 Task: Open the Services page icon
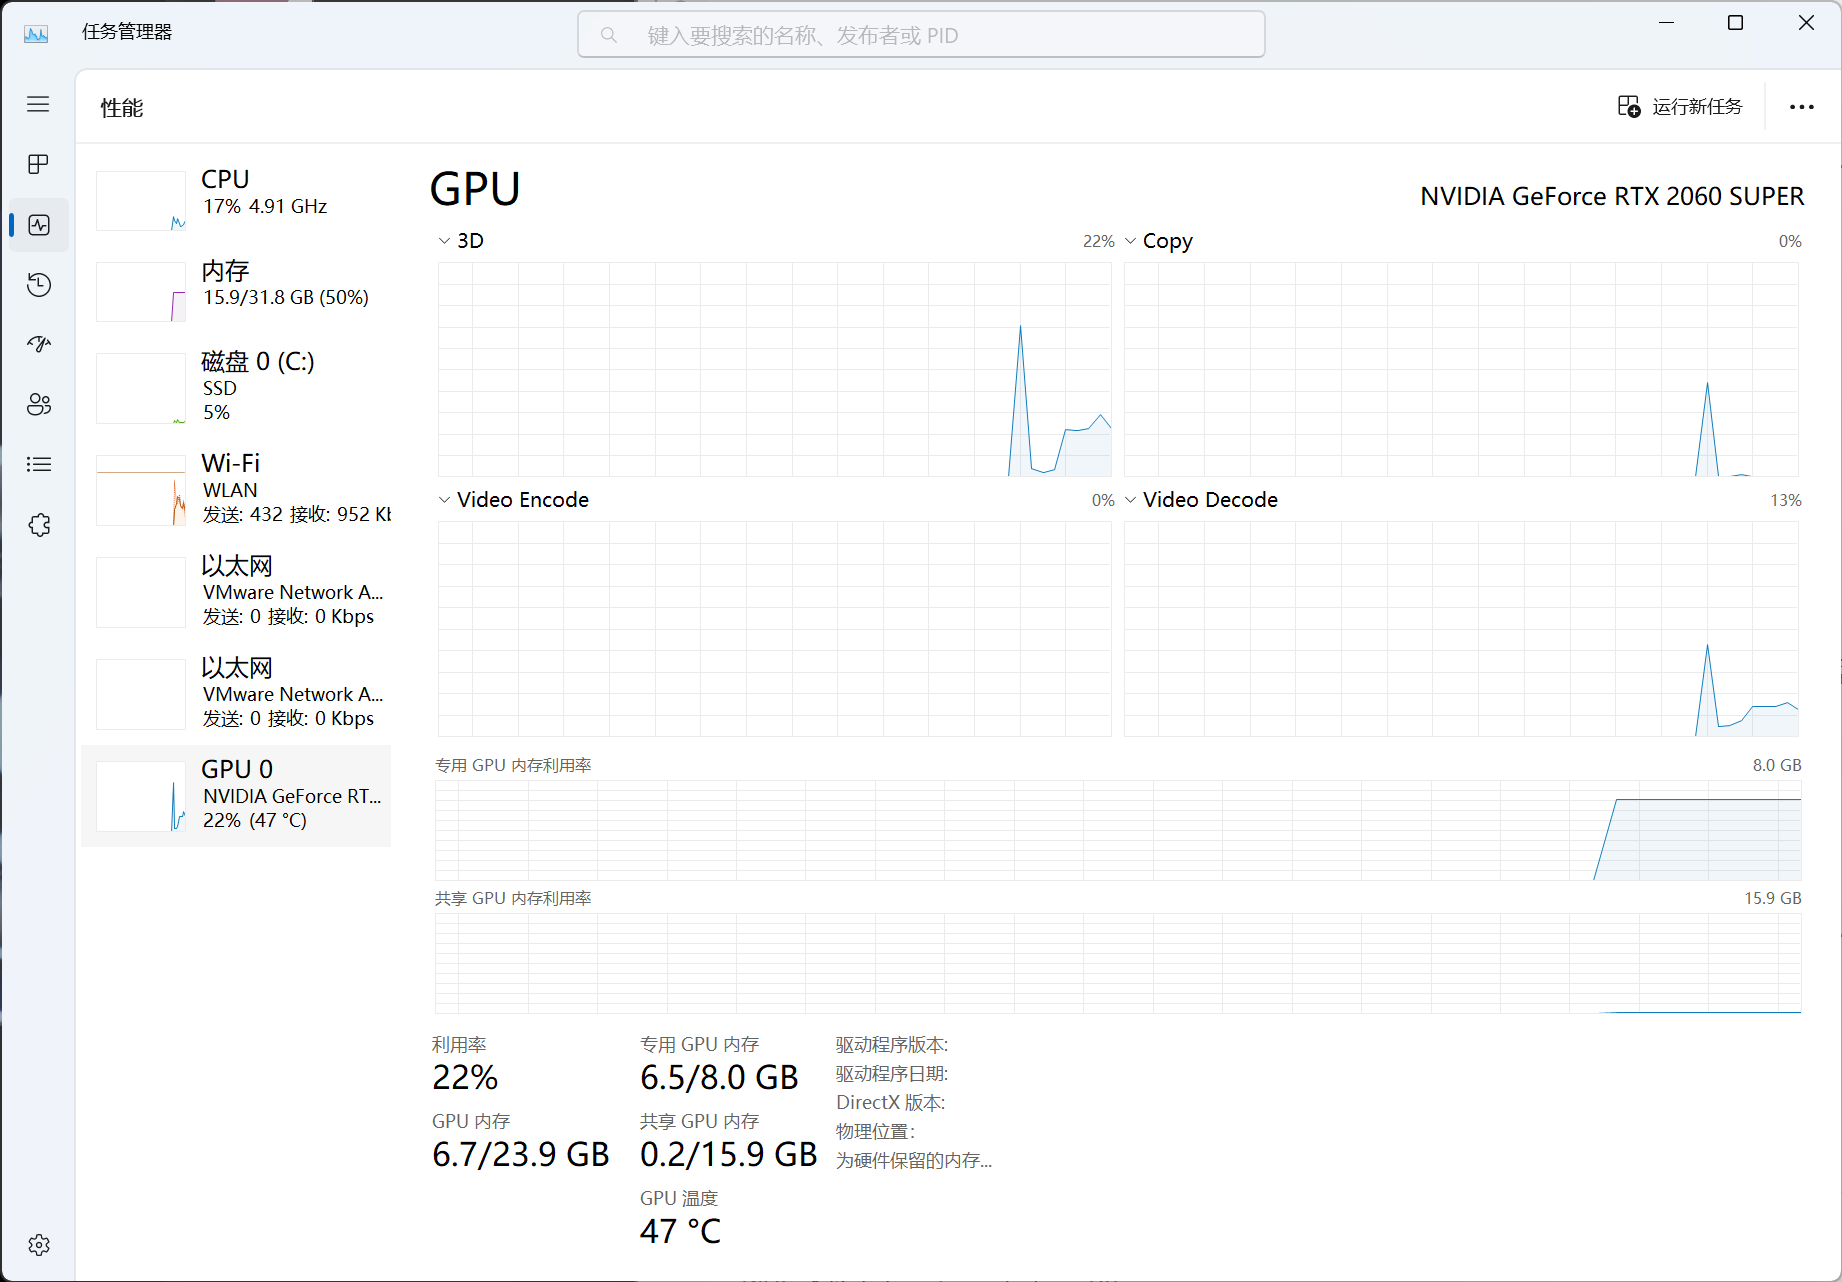(x=39, y=525)
